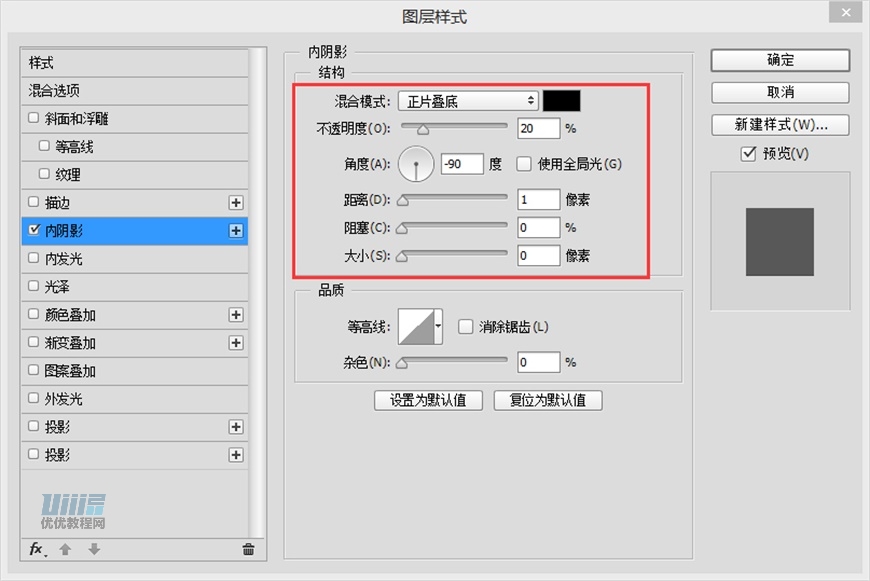
Task: Click the plus icon beside 描边
Action: point(237,202)
